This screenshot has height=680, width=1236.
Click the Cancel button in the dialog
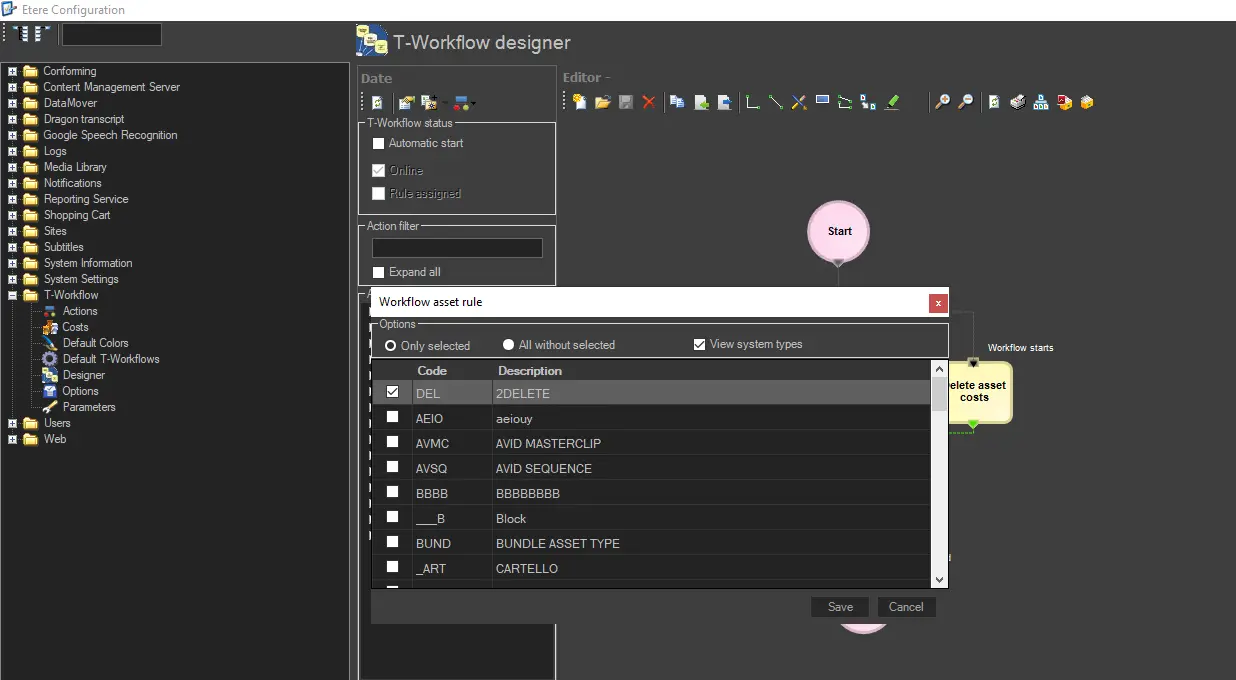click(x=906, y=607)
